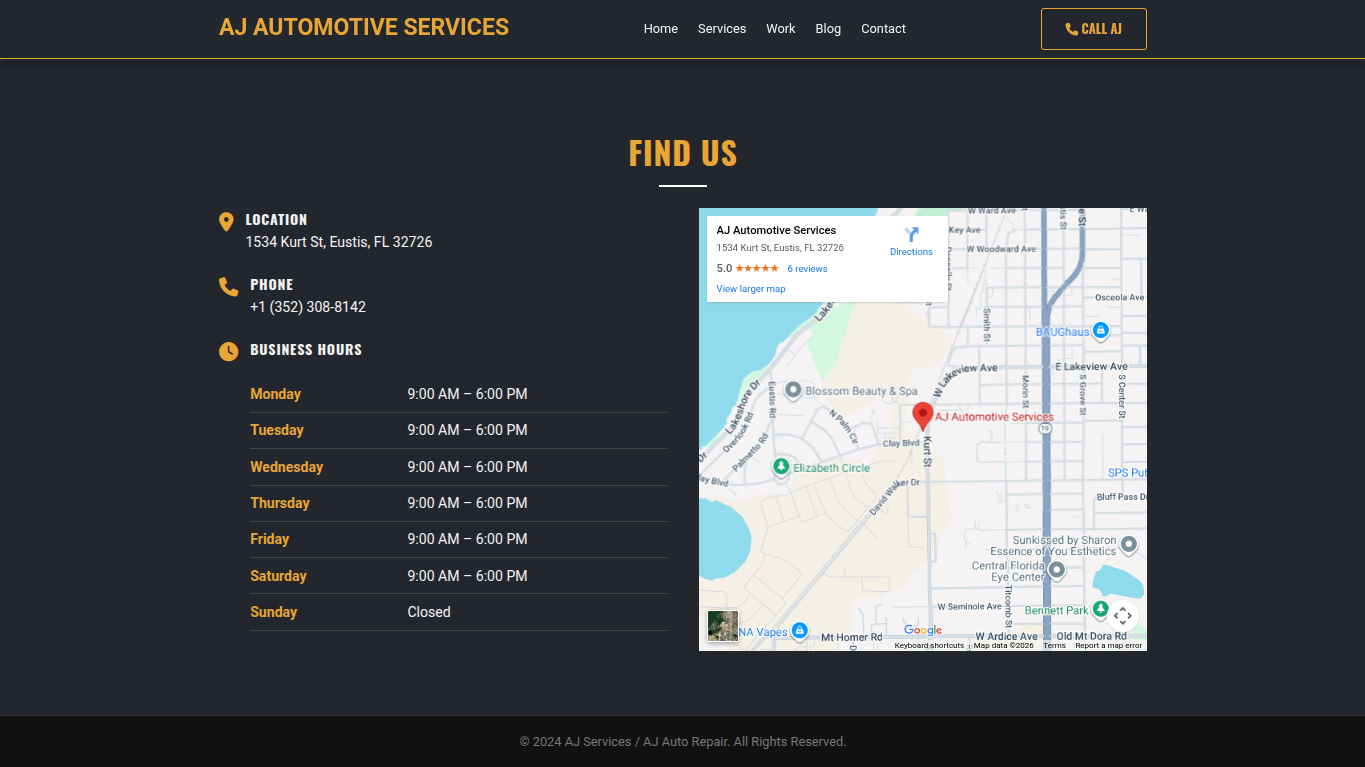Select the Bennett Park tree marker
Viewport: 1365px width, 767px height.
click(x=1100, y=609)
